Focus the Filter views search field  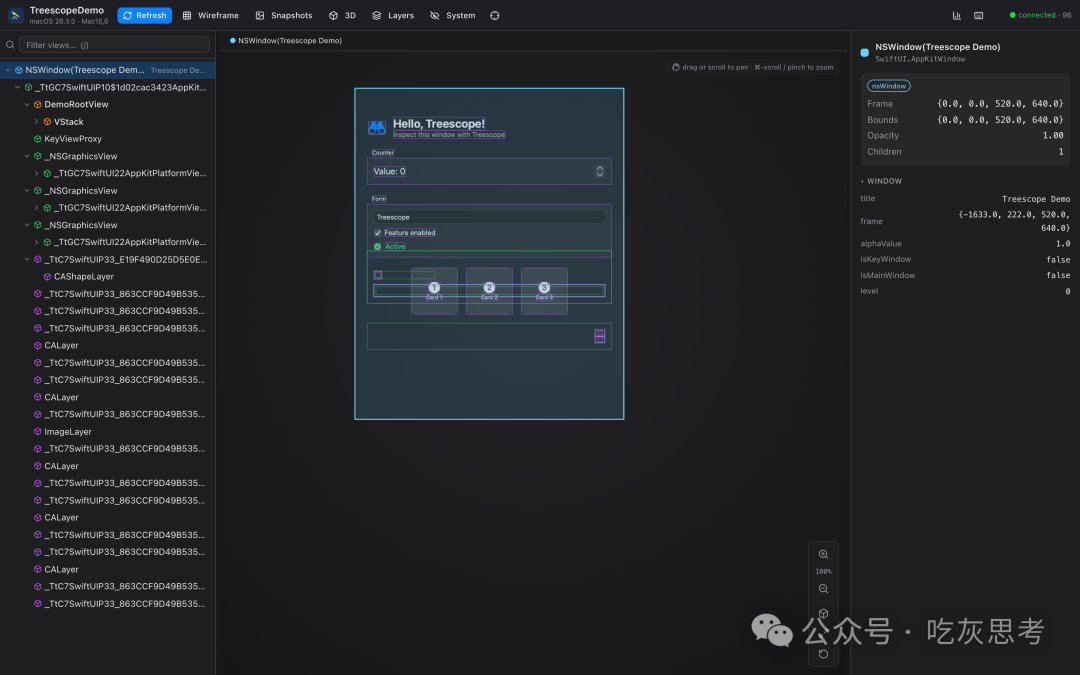point(114,45)
